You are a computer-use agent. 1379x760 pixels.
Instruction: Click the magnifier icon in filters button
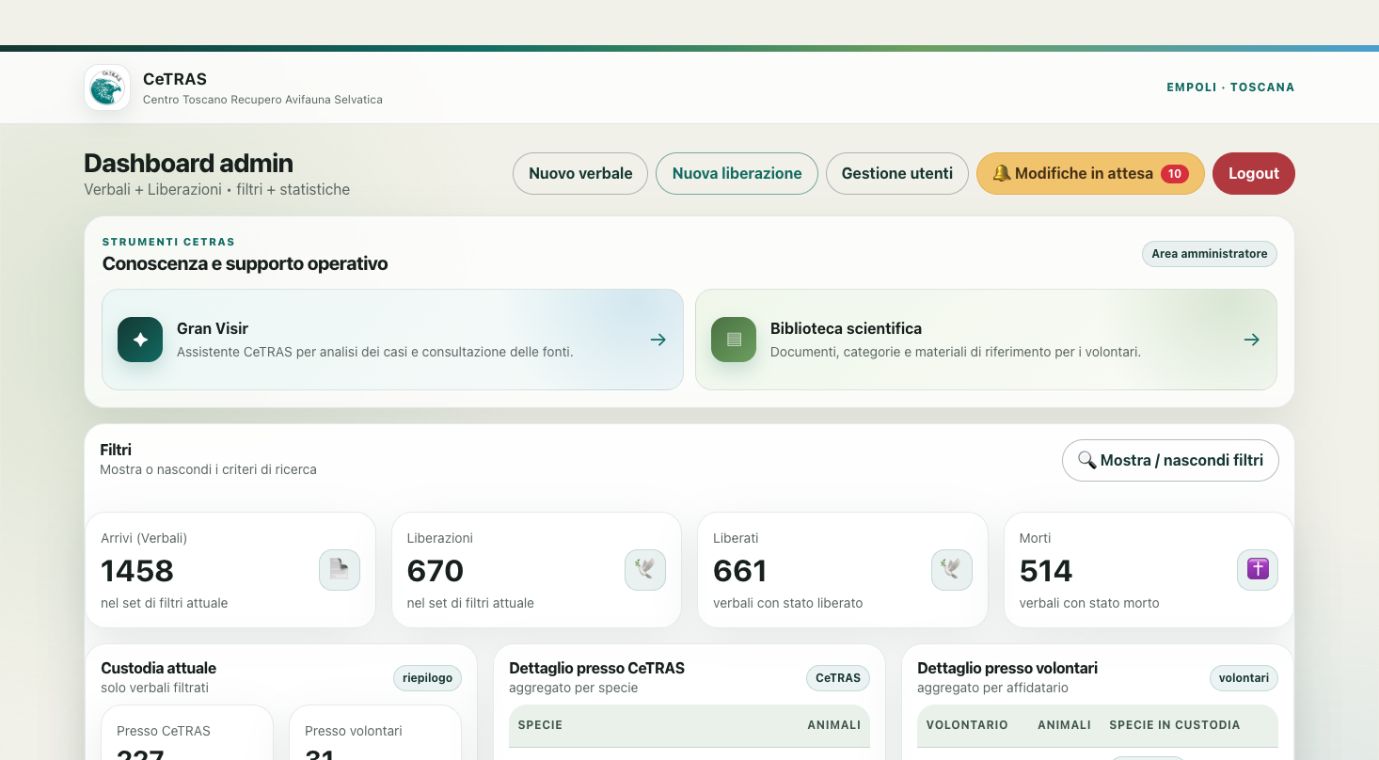point(1087,460)
